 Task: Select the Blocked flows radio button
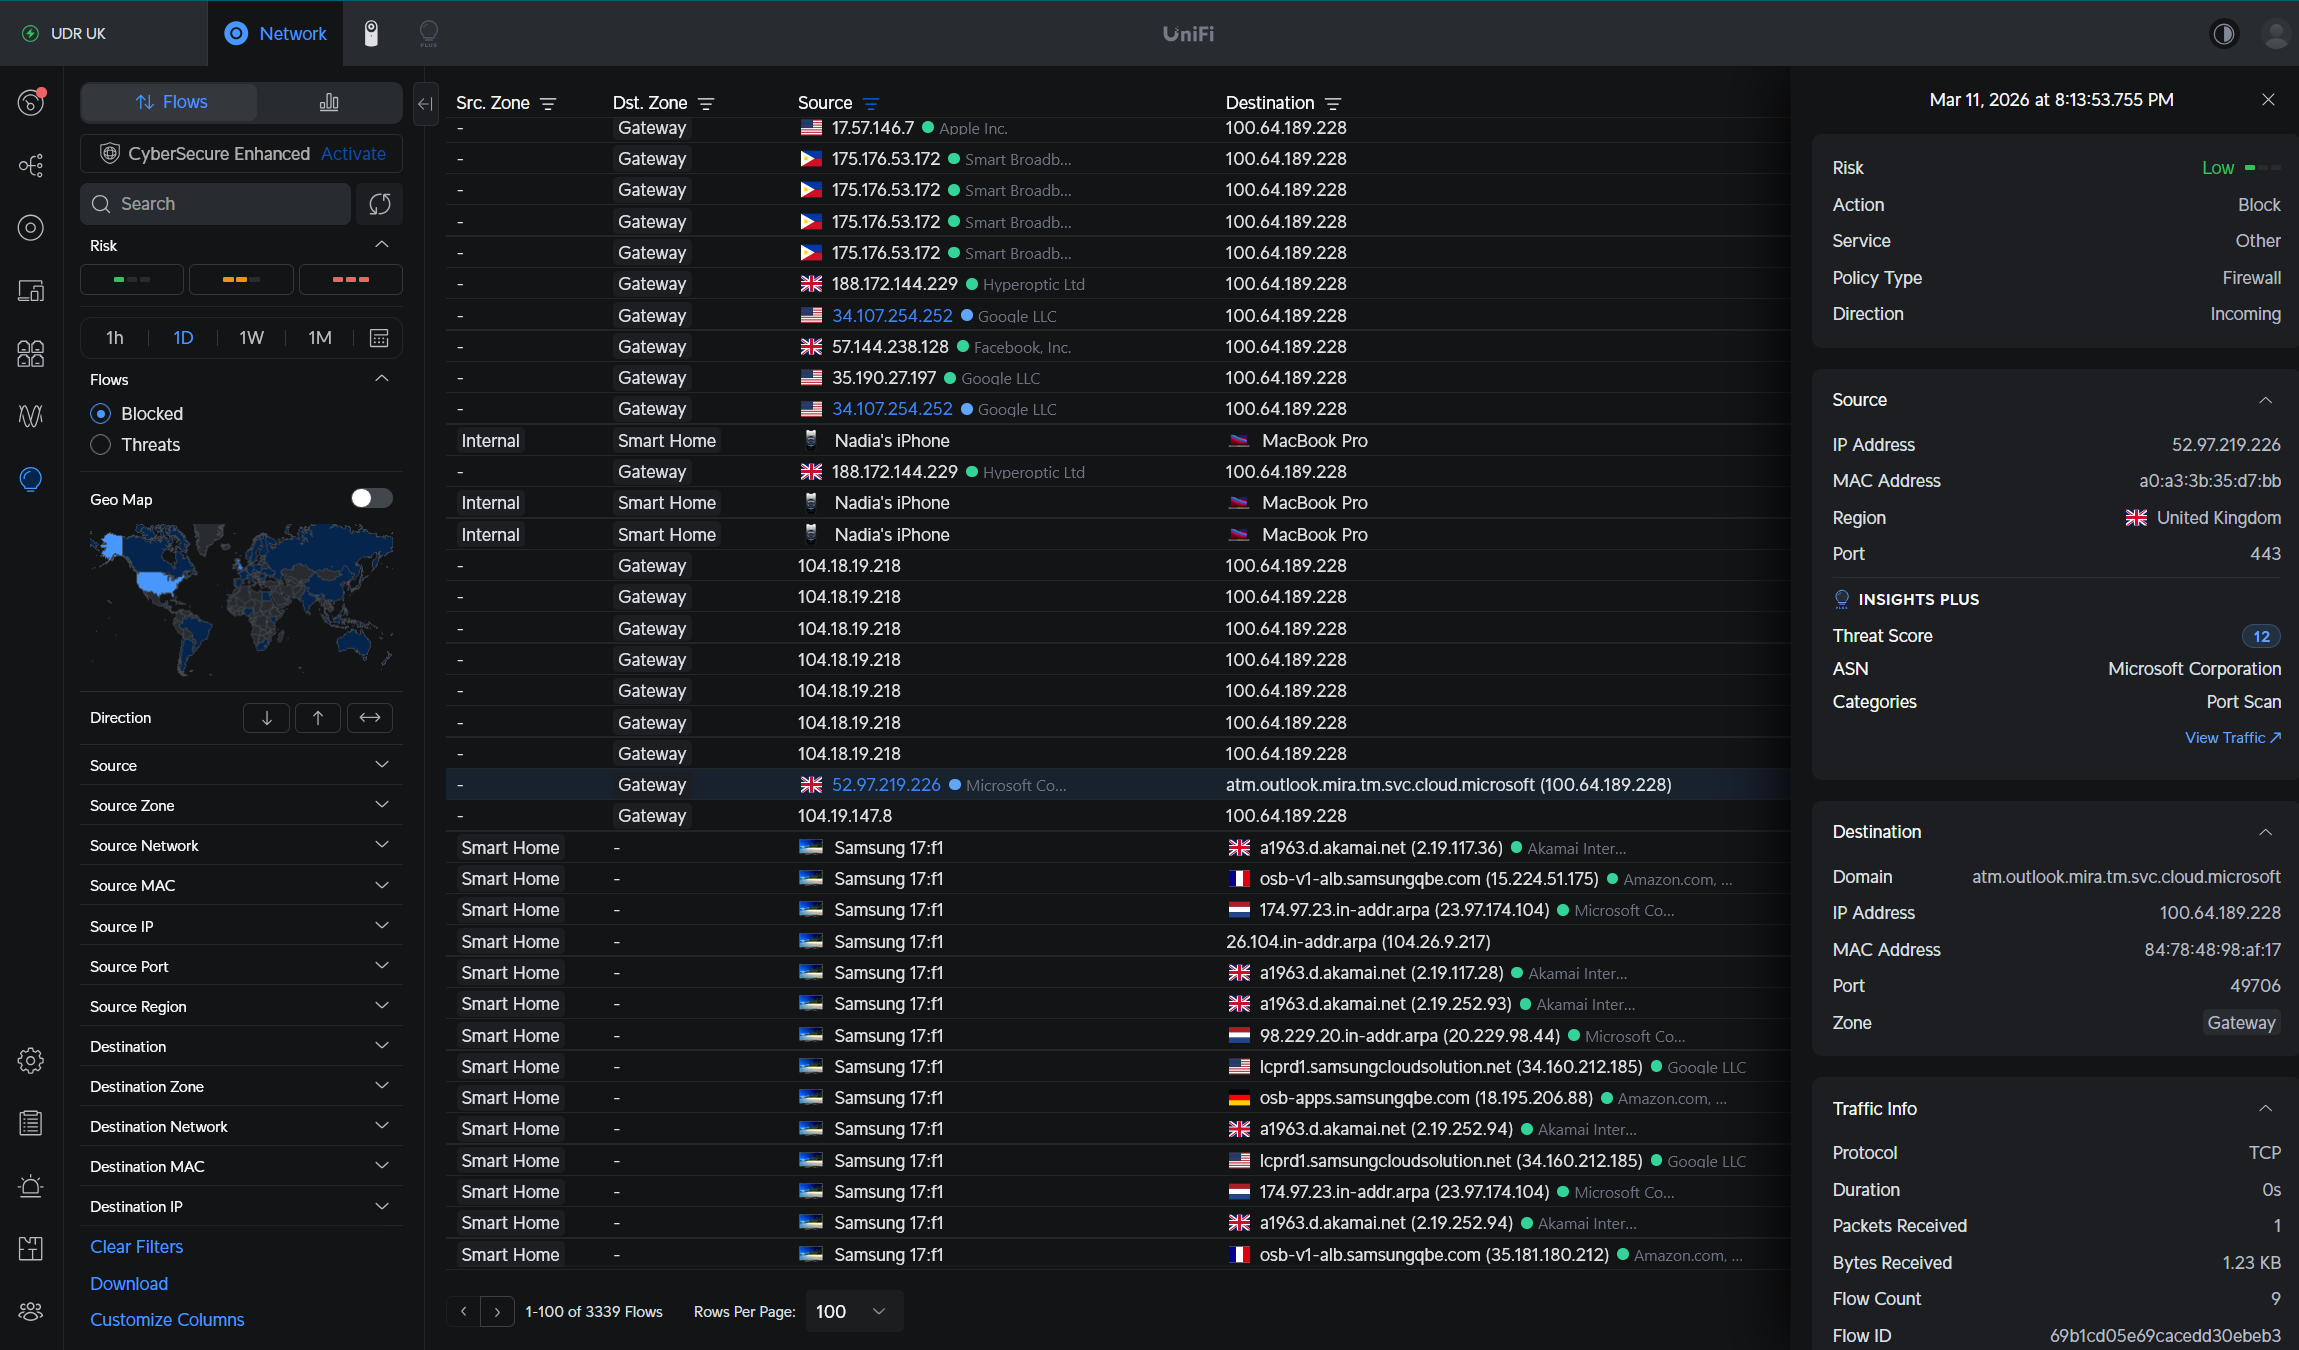(x=101, y=414)
